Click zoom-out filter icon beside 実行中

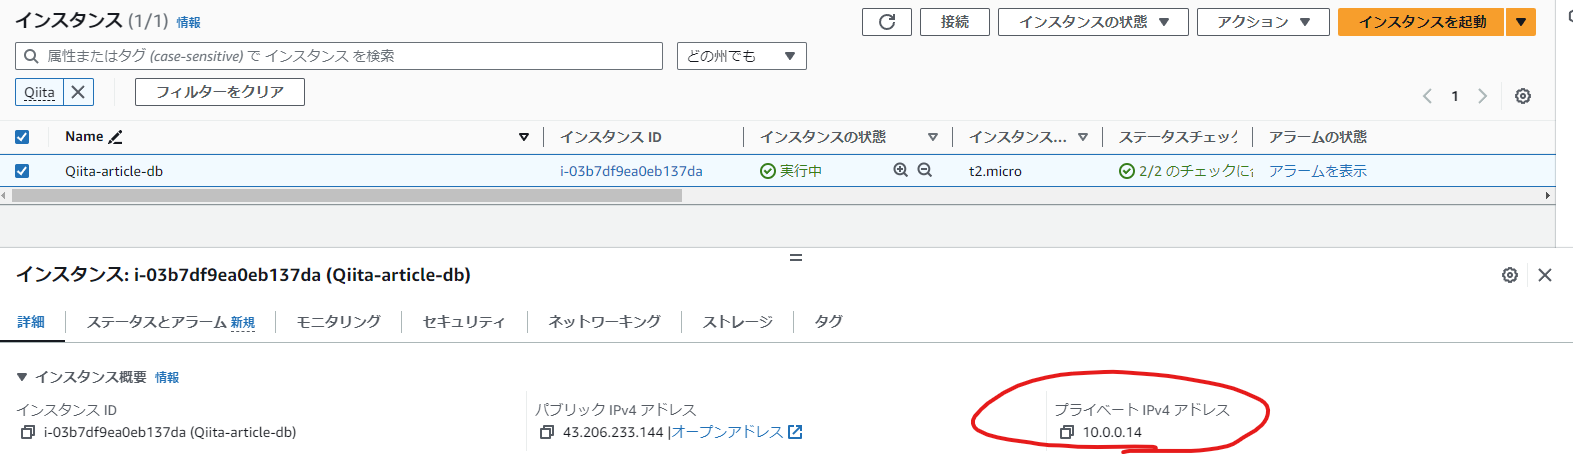[925, 171]
